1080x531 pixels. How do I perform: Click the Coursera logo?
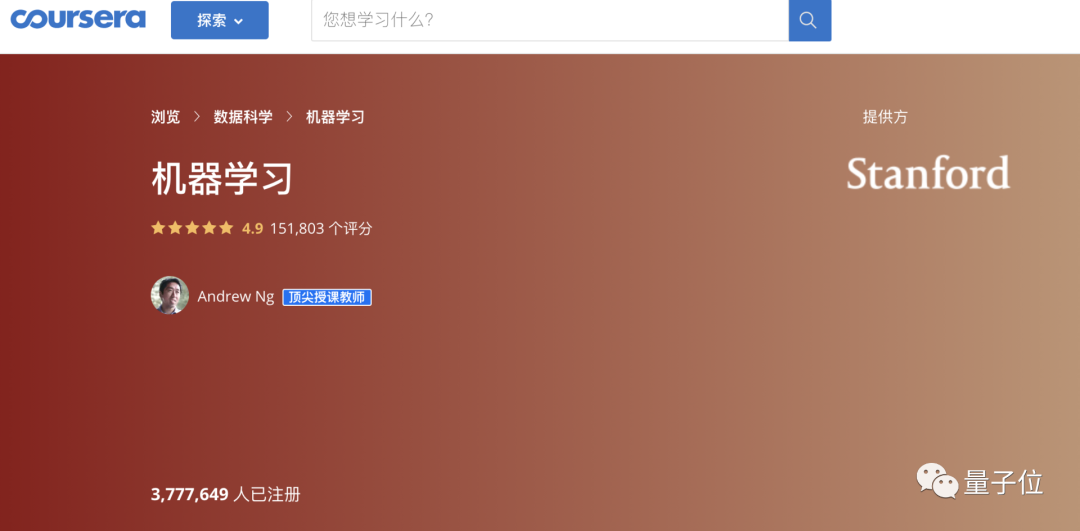click(x=78, y=19)
